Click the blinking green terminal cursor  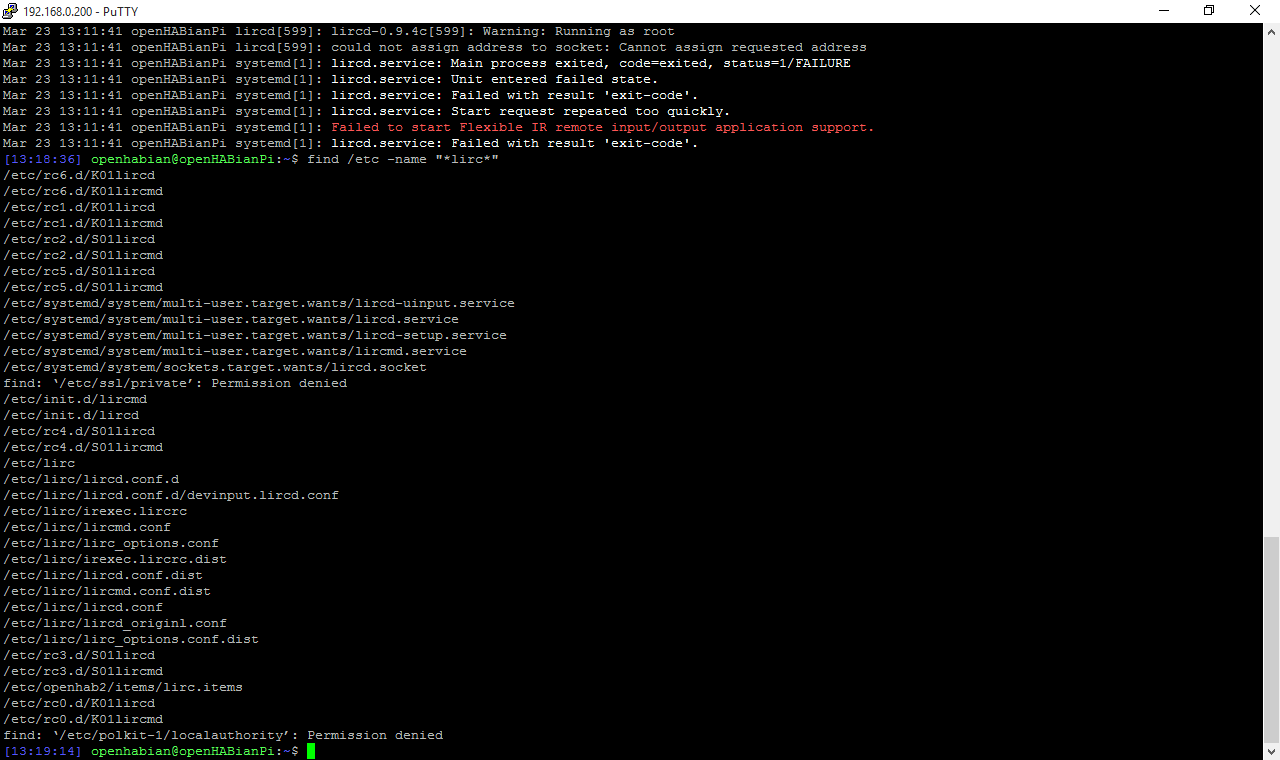[x=310, y=750]
